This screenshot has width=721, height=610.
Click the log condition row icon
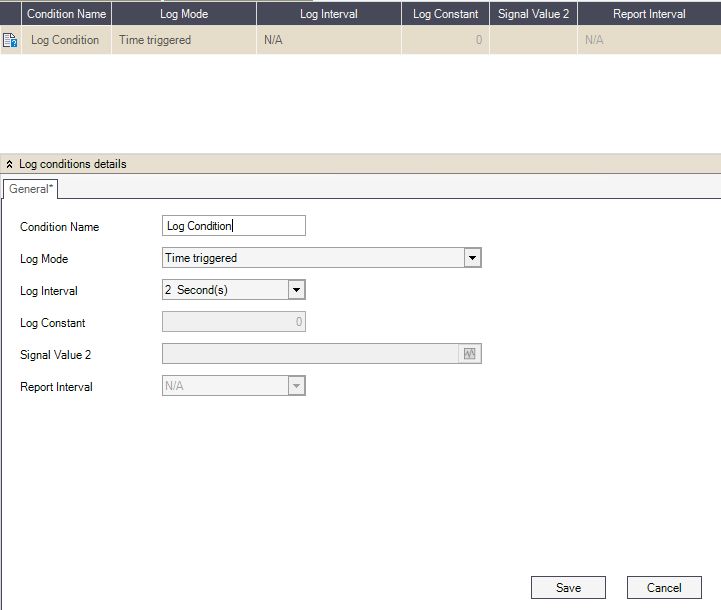tap(11, 40)
